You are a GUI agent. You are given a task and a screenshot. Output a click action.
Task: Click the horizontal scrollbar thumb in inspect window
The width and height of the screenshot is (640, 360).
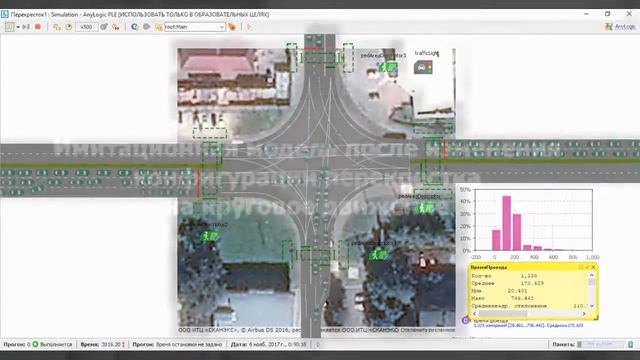[503, 313]
